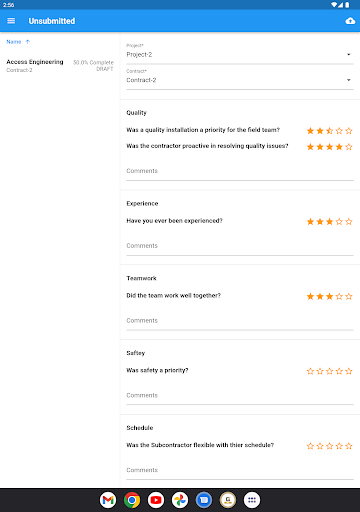Viewport: 360px width, 512px height.
Task: Tap the cloud upload icon
Action: pyautogui.click(x=350, y=21)
